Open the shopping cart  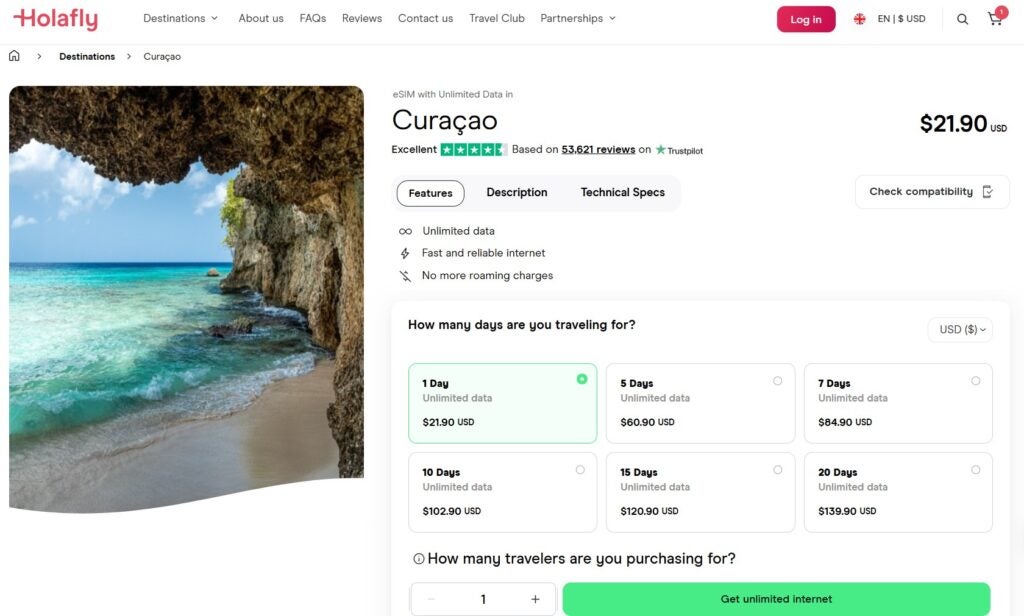click(x=994, y=19)
